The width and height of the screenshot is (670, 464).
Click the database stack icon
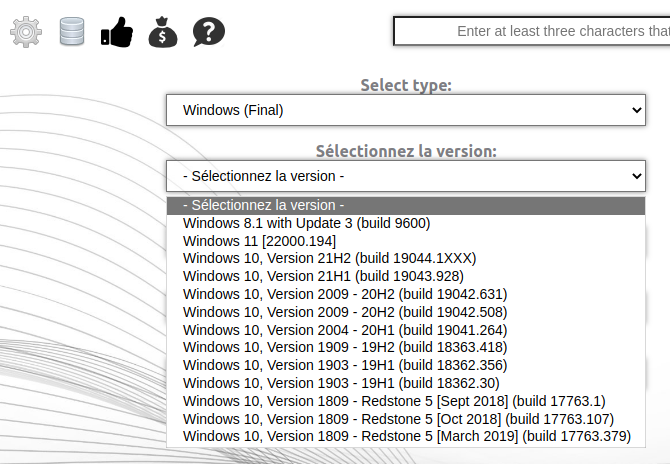(72, 32)
